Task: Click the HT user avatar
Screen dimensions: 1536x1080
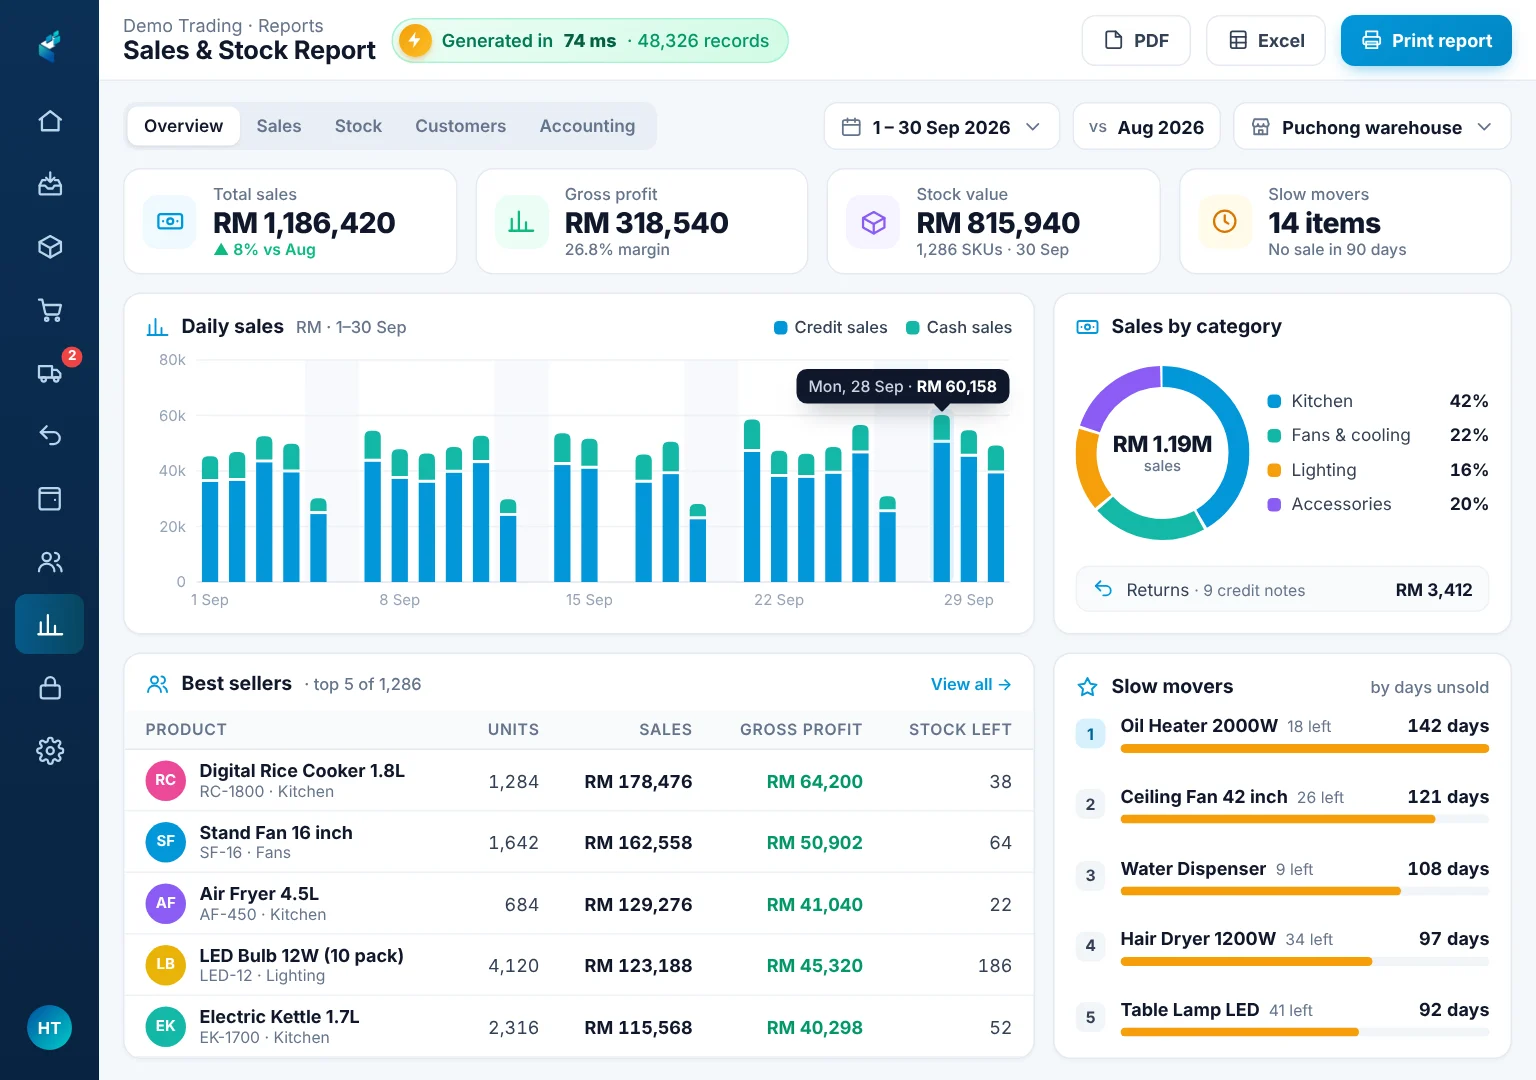Action: coord(49,1028)
